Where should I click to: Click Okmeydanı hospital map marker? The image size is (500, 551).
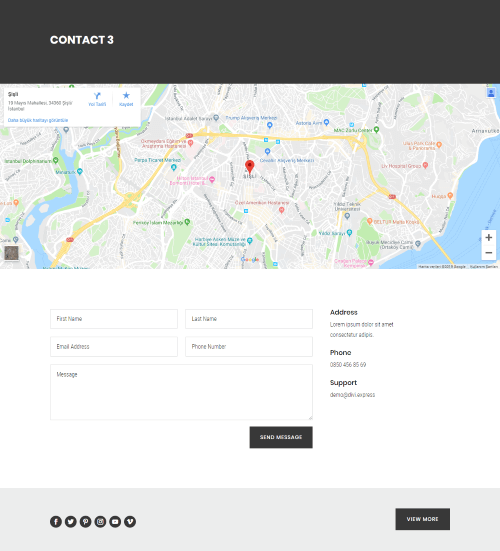[x=190, y=143]
